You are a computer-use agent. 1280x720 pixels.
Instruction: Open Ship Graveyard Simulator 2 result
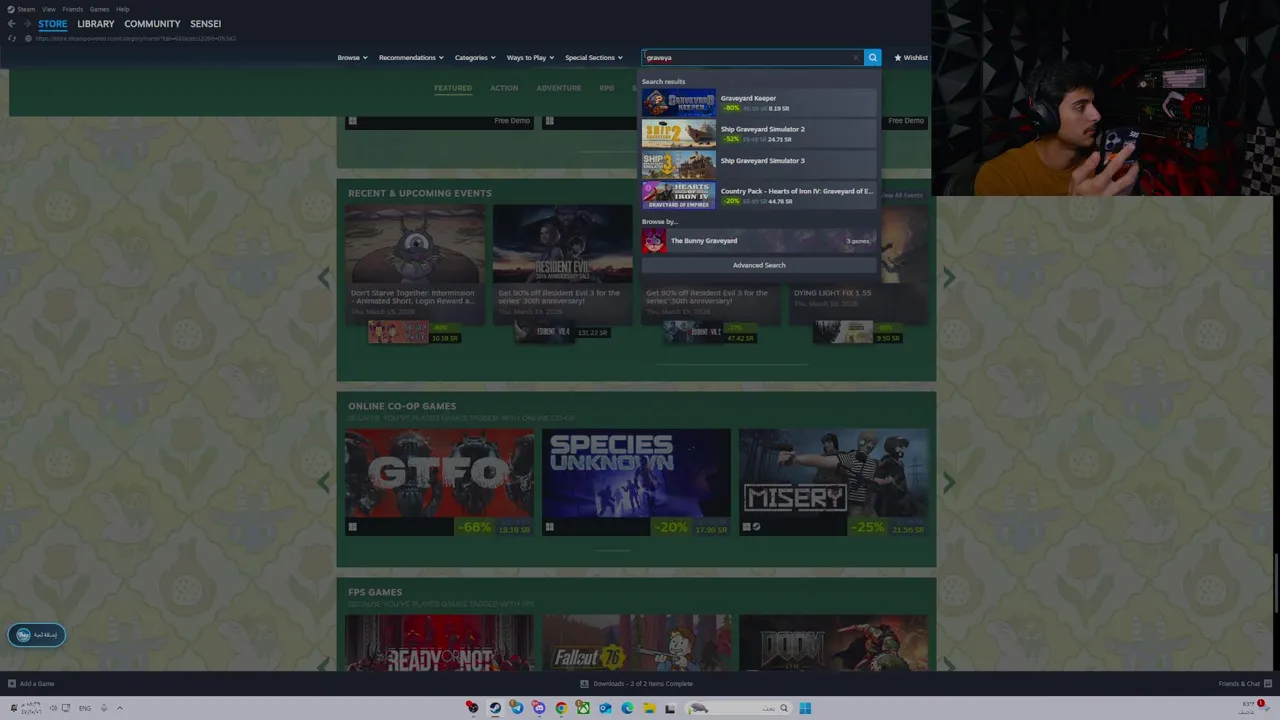pyautogui.click(x=759, y=134)
